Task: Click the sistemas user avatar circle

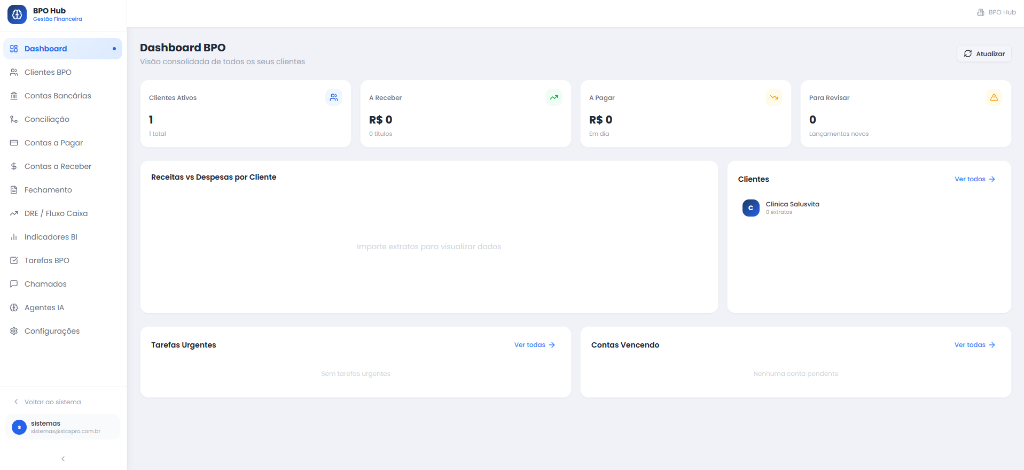Action: coord(20,427)
